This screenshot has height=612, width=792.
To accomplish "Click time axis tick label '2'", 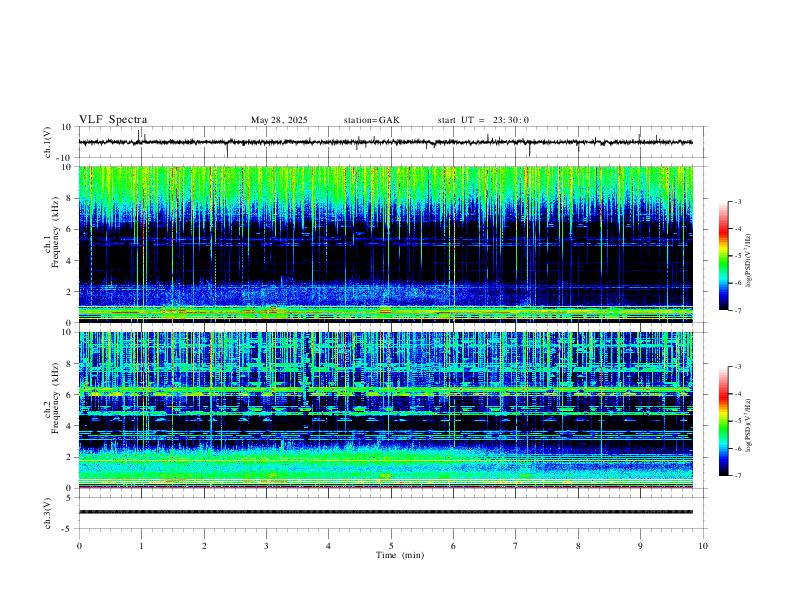I will click(204, 546).
